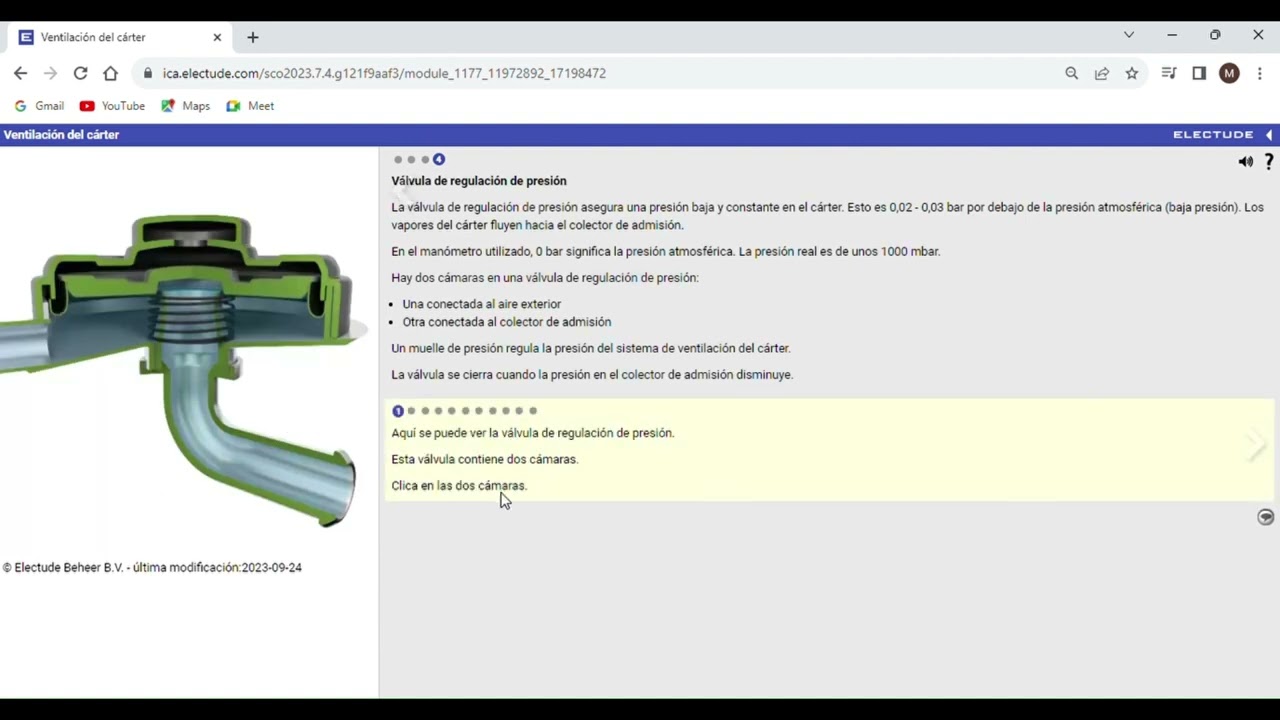Image resolution: width=1280 pixels, height=720 pixels.
Task: Select current lesson page indicator 4
Action: point(438,160)
